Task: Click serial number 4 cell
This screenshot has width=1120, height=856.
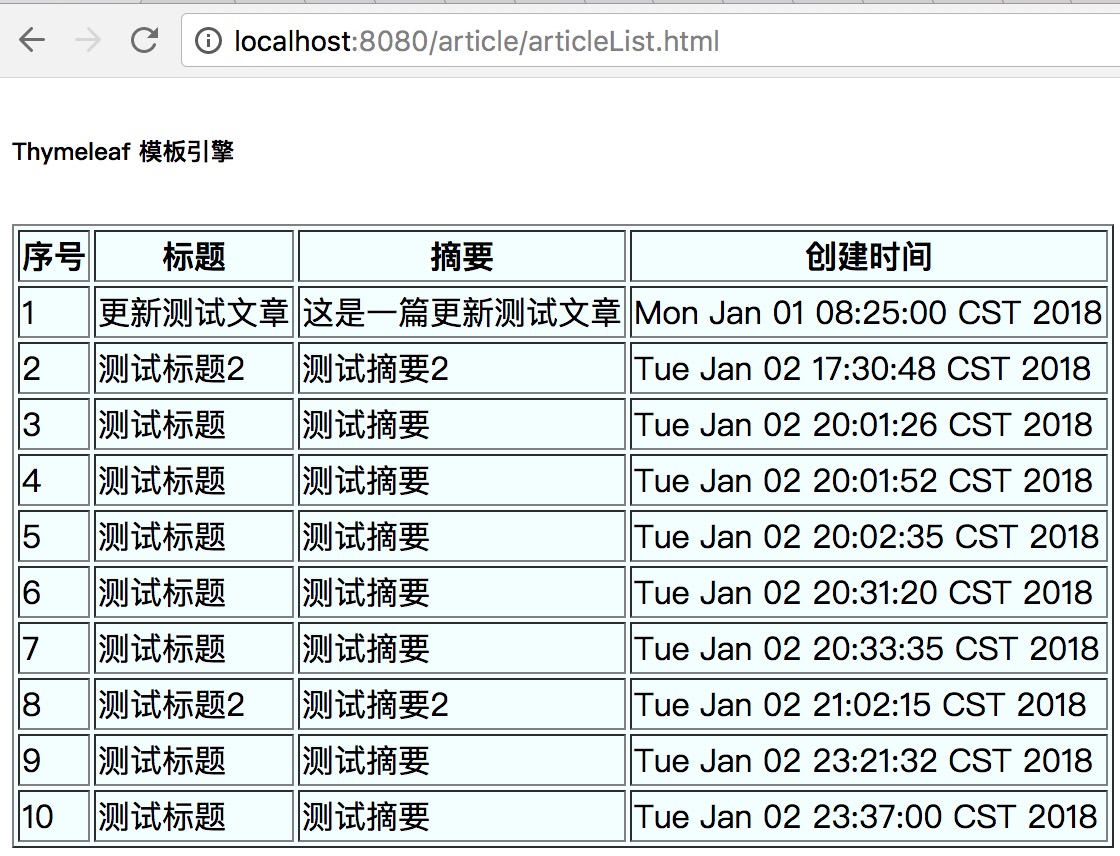Action: (54, 480)
